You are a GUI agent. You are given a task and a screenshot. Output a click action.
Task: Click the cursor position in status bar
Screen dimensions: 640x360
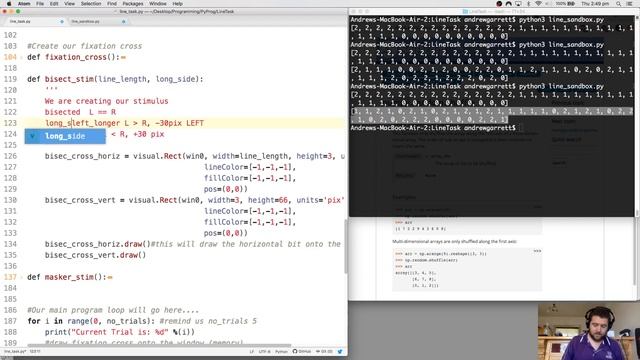35,351
